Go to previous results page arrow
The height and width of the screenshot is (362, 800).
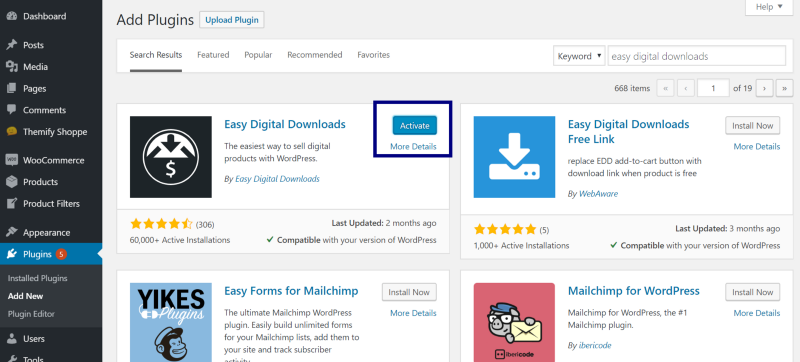click(x=686, y=88)
